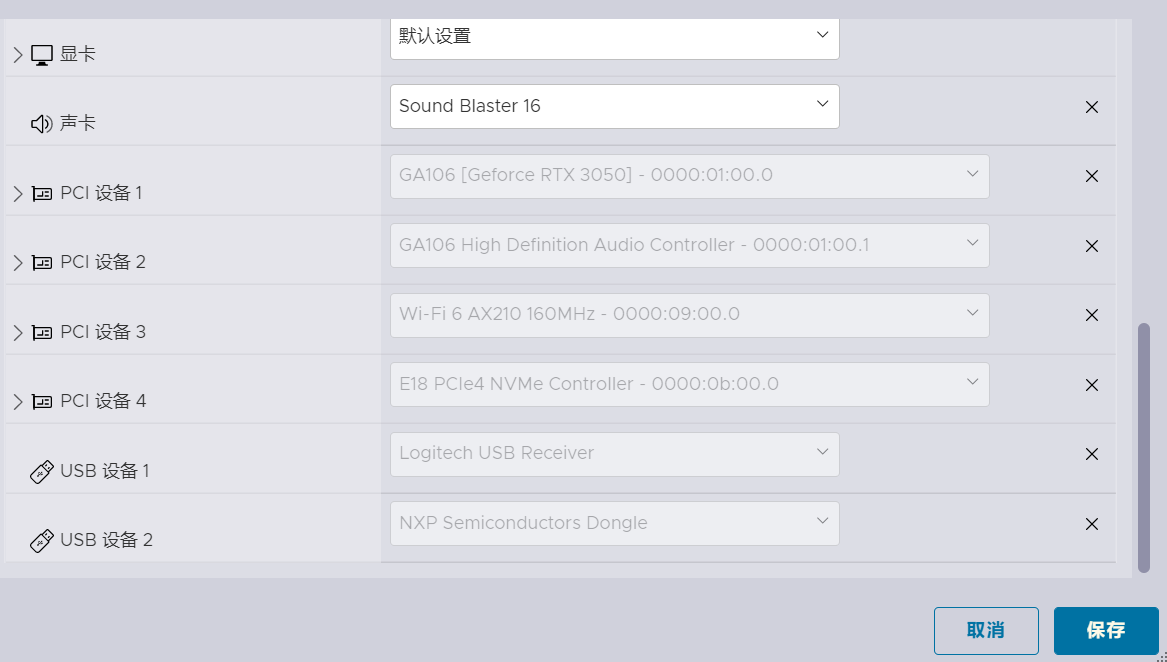This screenshot has width=1167, height=662.
Task: Click the speaker icon beside 声卡
Action: point(42,124)
